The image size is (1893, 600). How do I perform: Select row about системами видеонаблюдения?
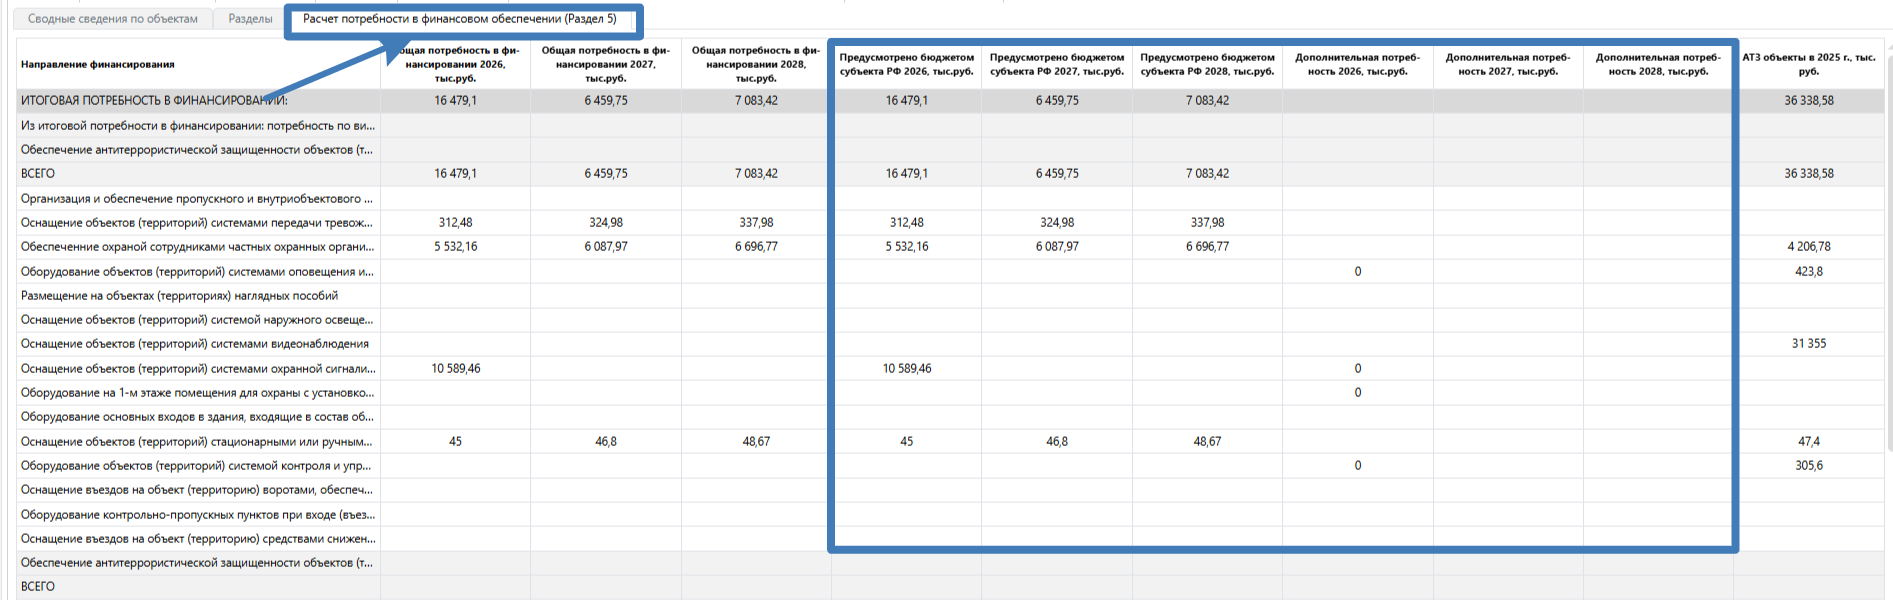tap(195, 344)
